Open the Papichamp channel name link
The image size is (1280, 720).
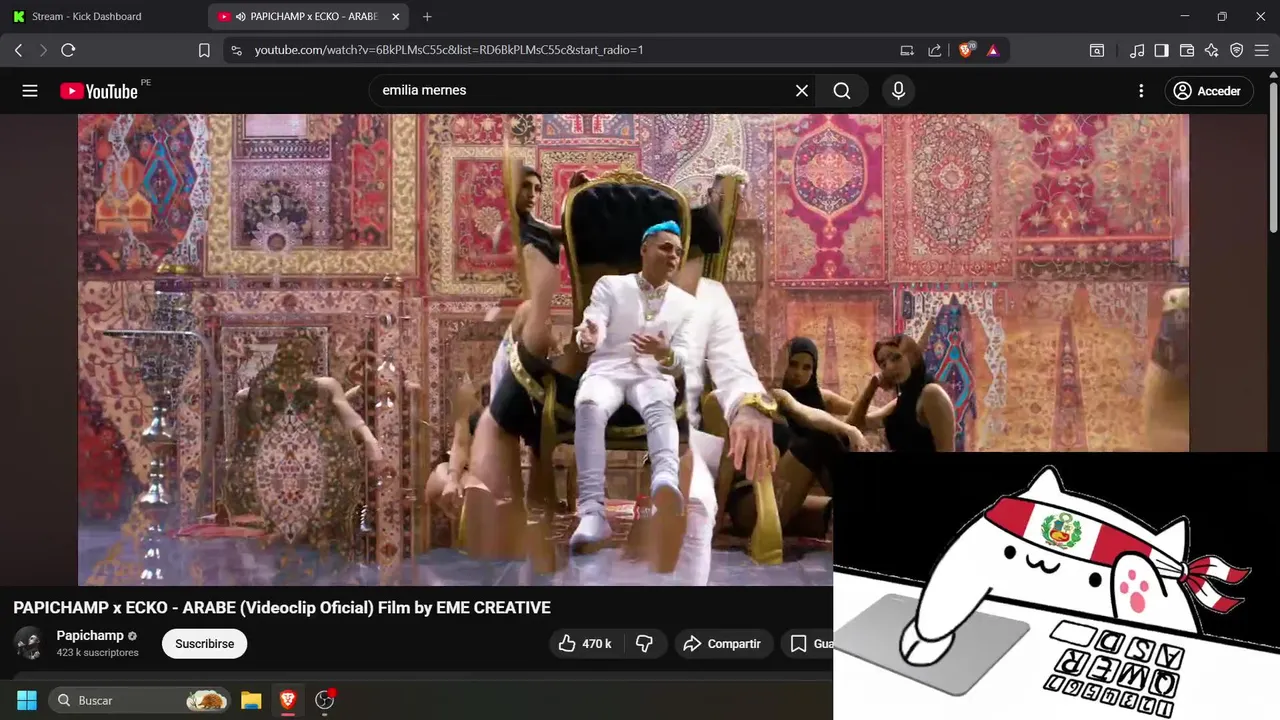(x=90, y=635)
